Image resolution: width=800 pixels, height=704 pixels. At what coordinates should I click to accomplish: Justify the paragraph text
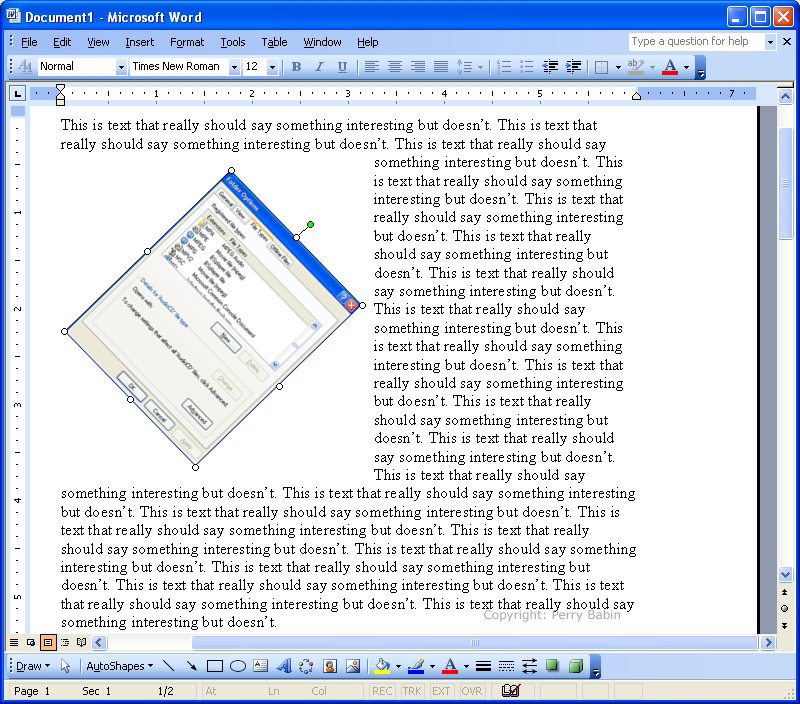point(441,67)
